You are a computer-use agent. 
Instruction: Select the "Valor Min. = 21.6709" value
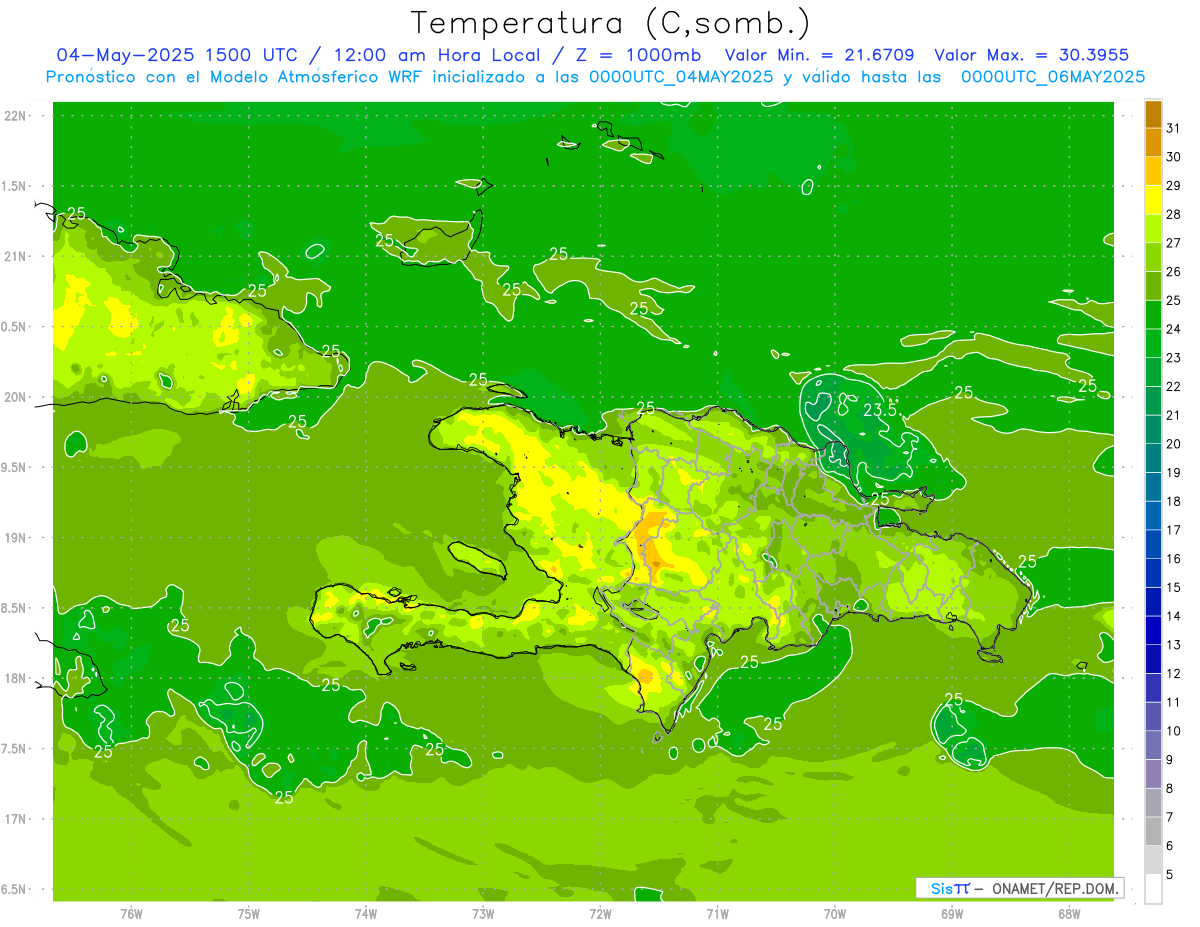pos(819,55)
